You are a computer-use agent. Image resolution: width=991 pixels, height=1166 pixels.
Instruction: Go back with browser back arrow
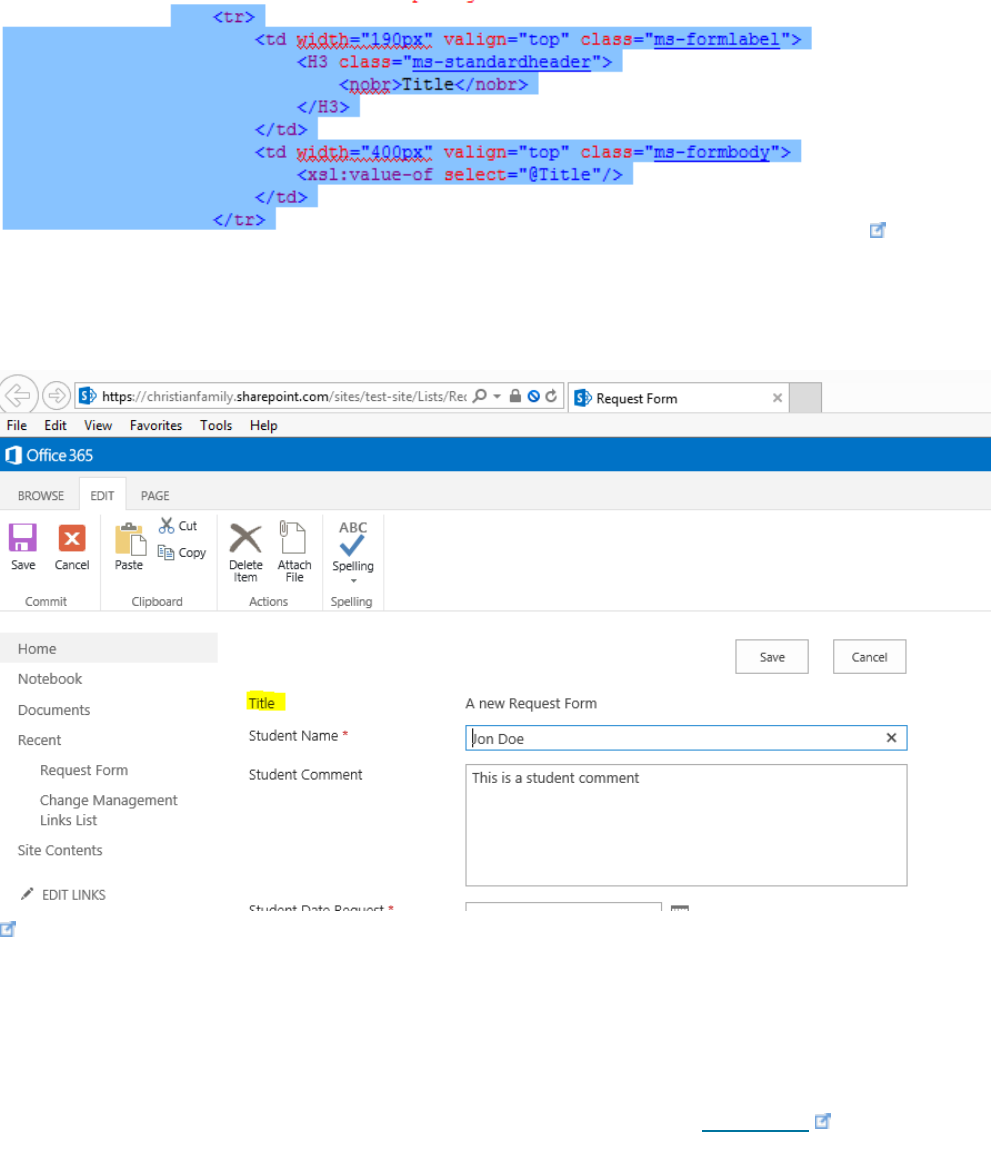click(19, 395)
